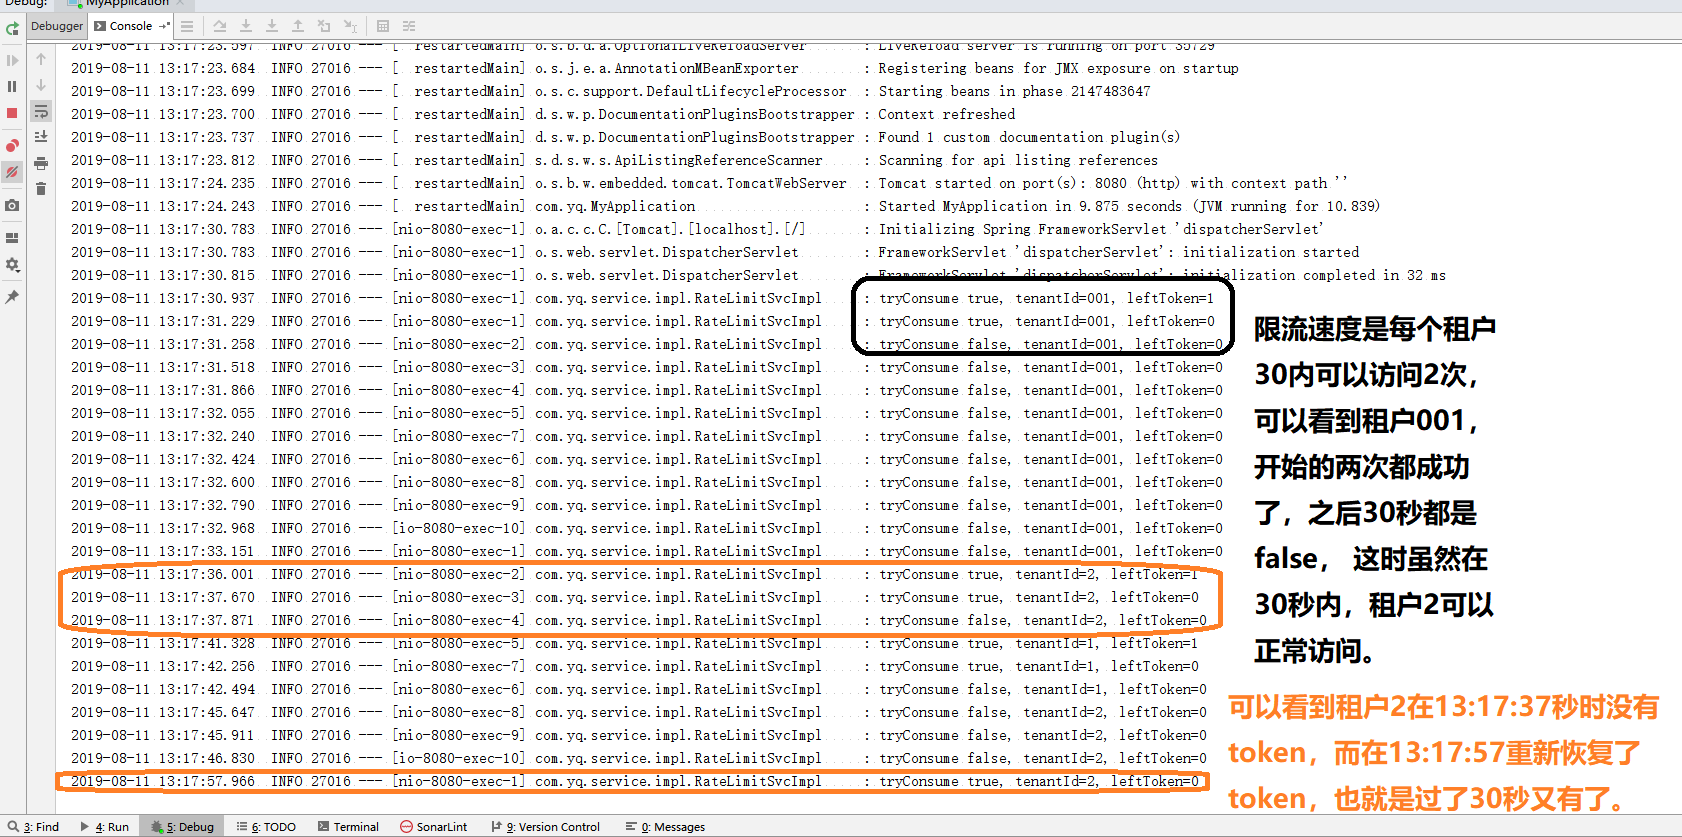The image size is (1682, 837).
Task: Click the Force Step Into icon
Action: click(272, 26)
